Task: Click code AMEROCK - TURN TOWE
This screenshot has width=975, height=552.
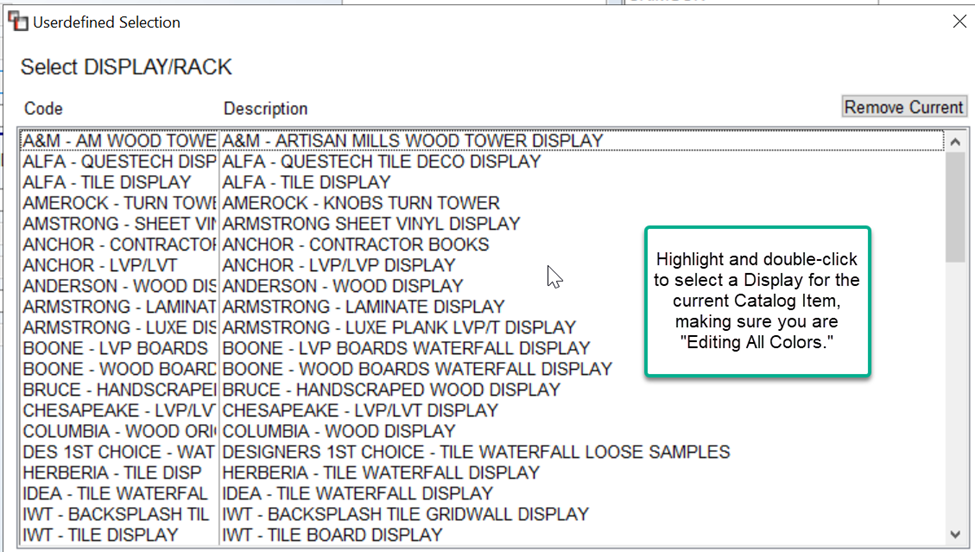Action: tap(119, 203)
